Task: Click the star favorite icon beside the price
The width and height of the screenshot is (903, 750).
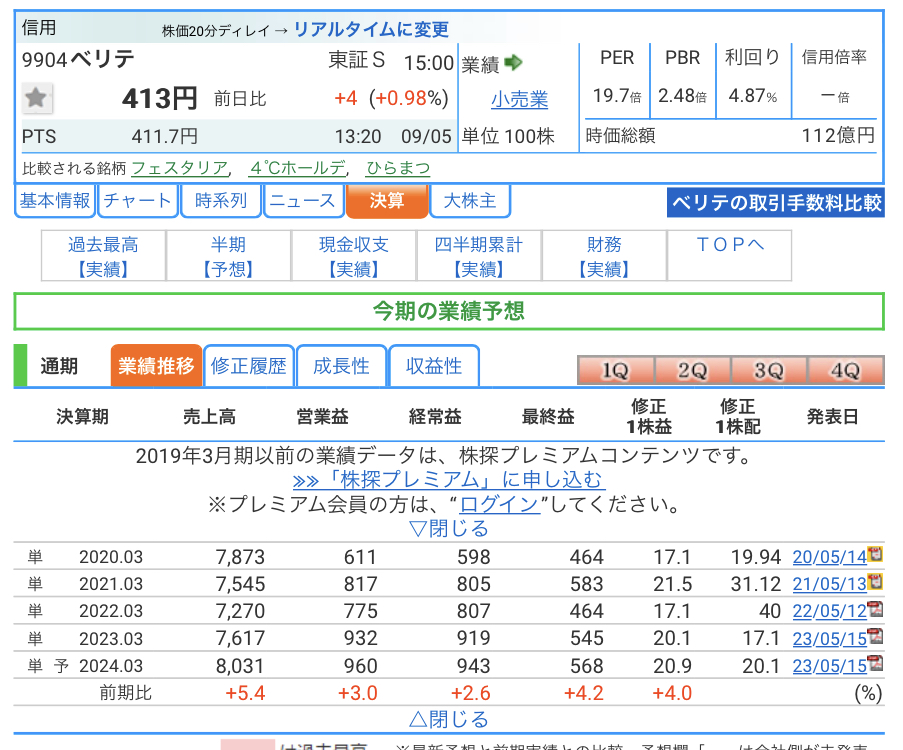Action: [x=36, y=98]
